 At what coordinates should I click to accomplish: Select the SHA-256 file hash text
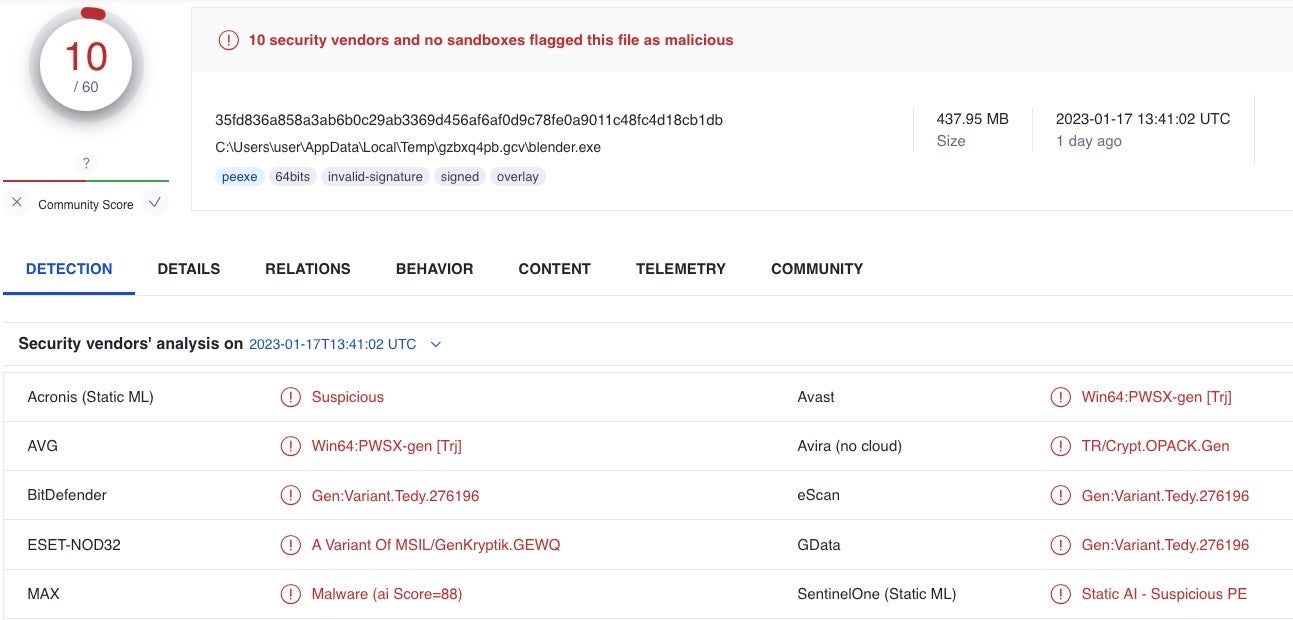pos(468,120)
